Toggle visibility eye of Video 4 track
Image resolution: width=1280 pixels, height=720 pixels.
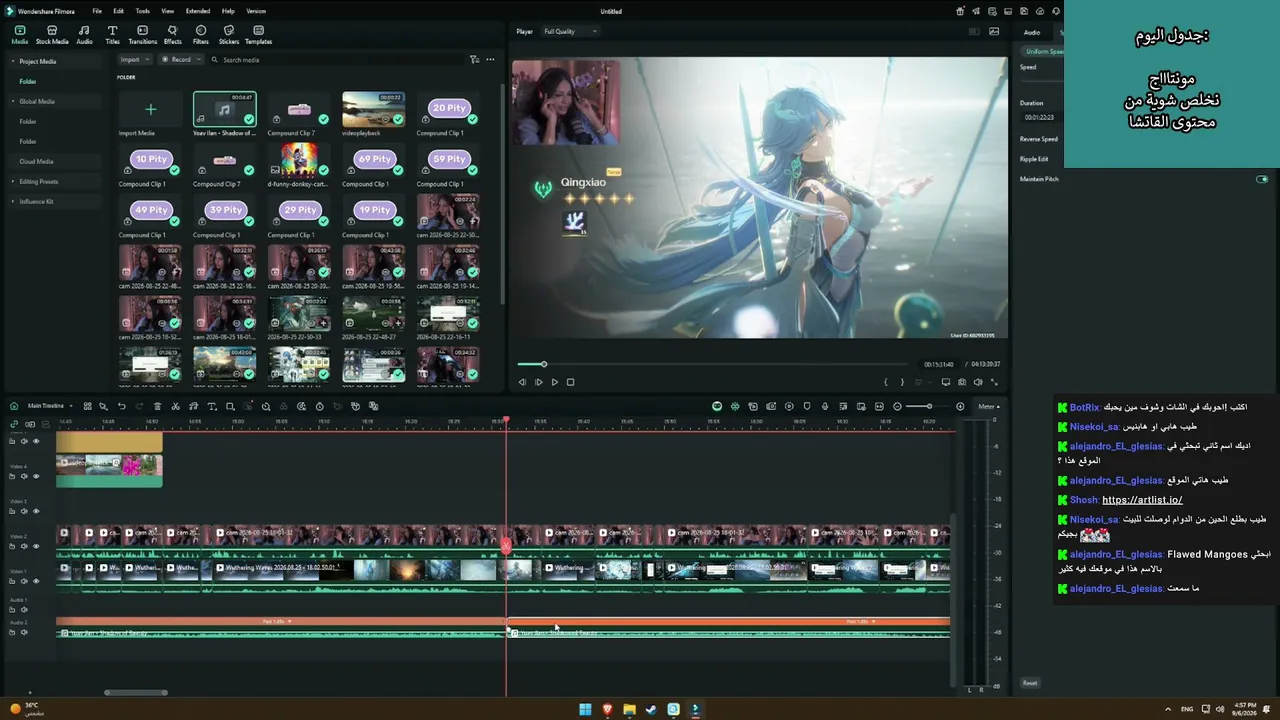tap(36, 476)
